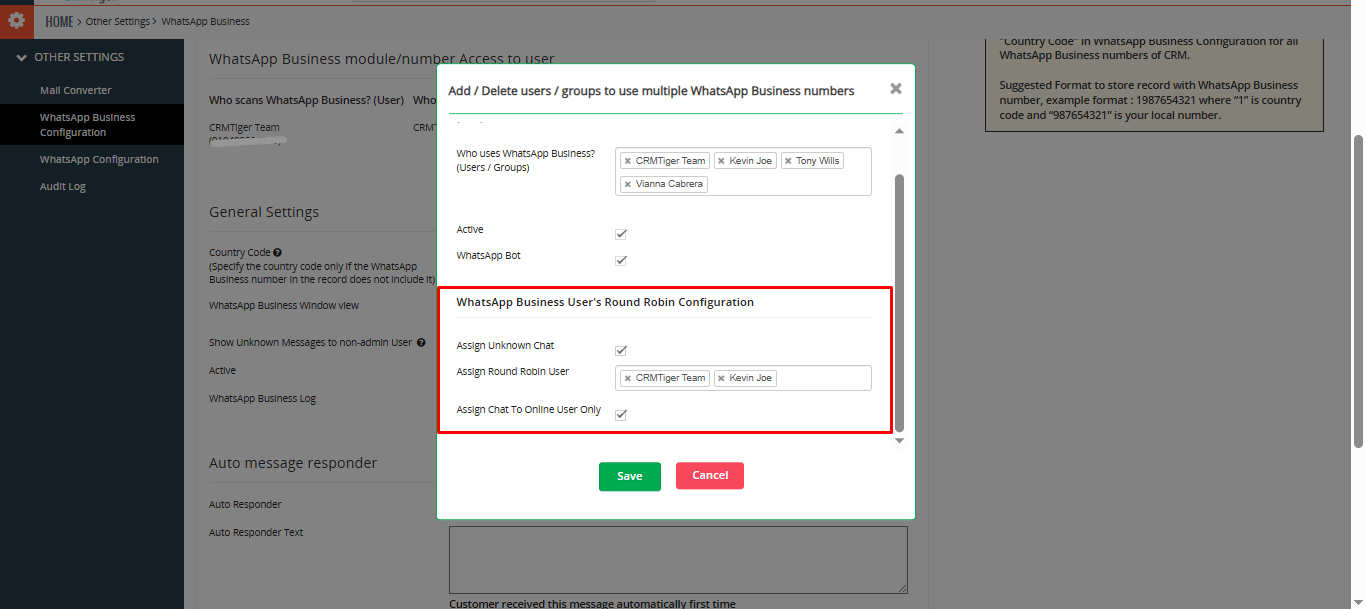Open Show Unknown Messages help icon
Screen dimensions: 1365x609
(x=421, y=342)
